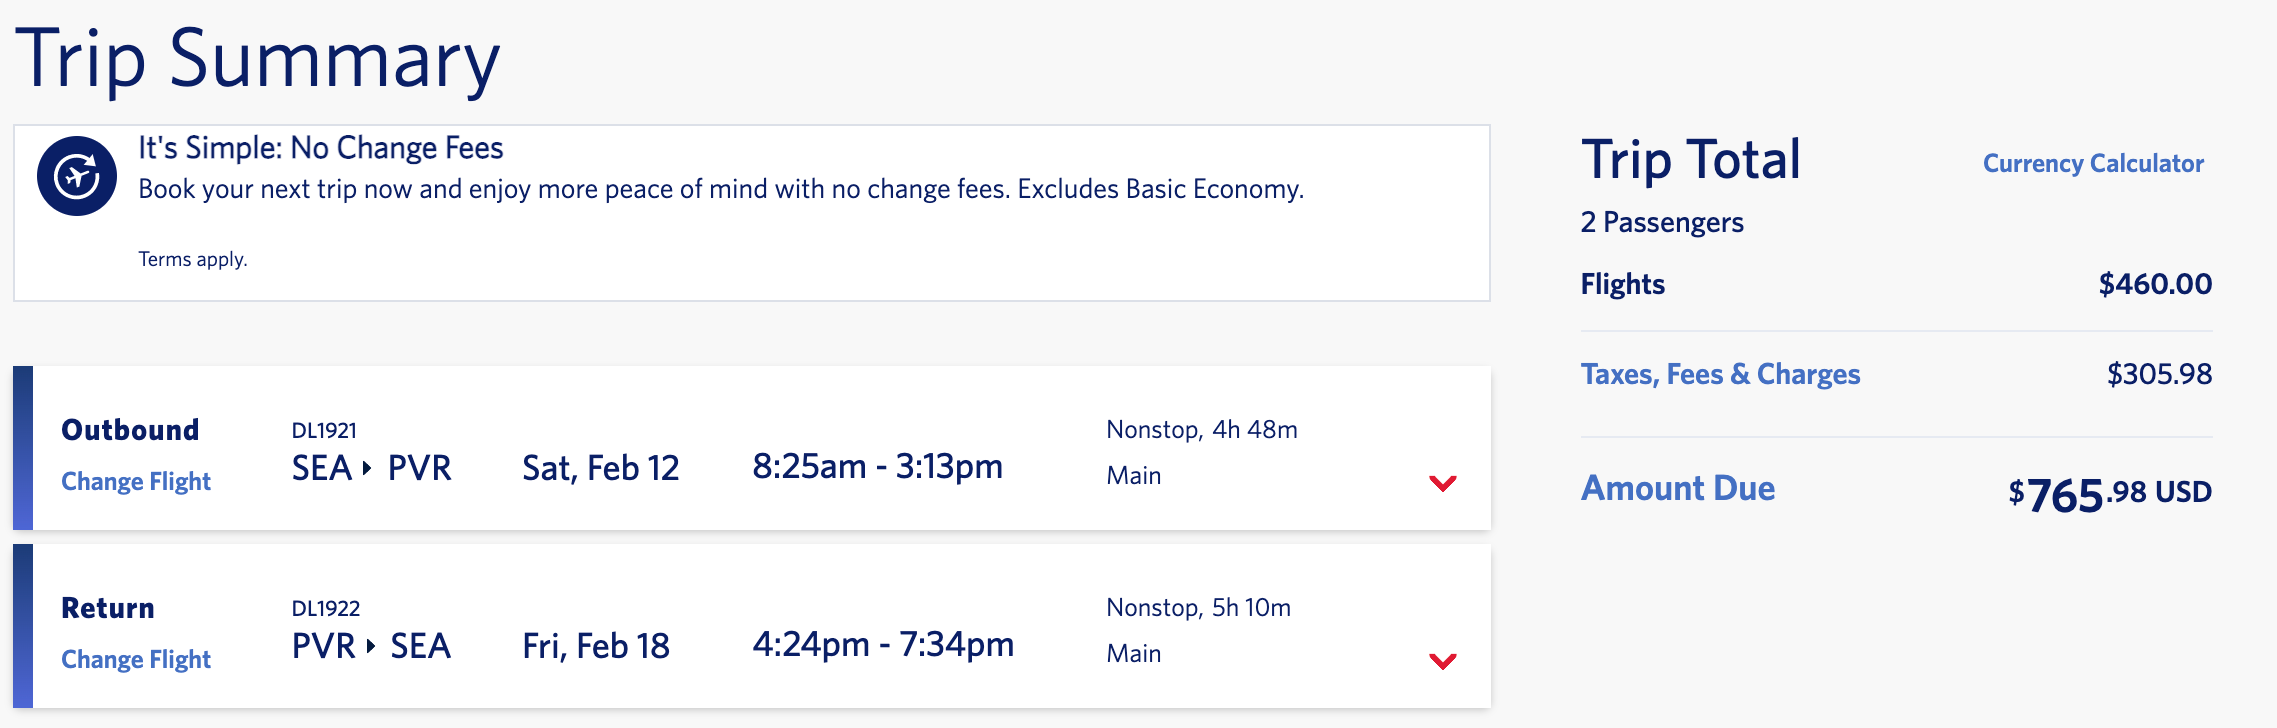Click the 2 Passengers text
The image size is (2277, 728).
(x=1662, y=222)
